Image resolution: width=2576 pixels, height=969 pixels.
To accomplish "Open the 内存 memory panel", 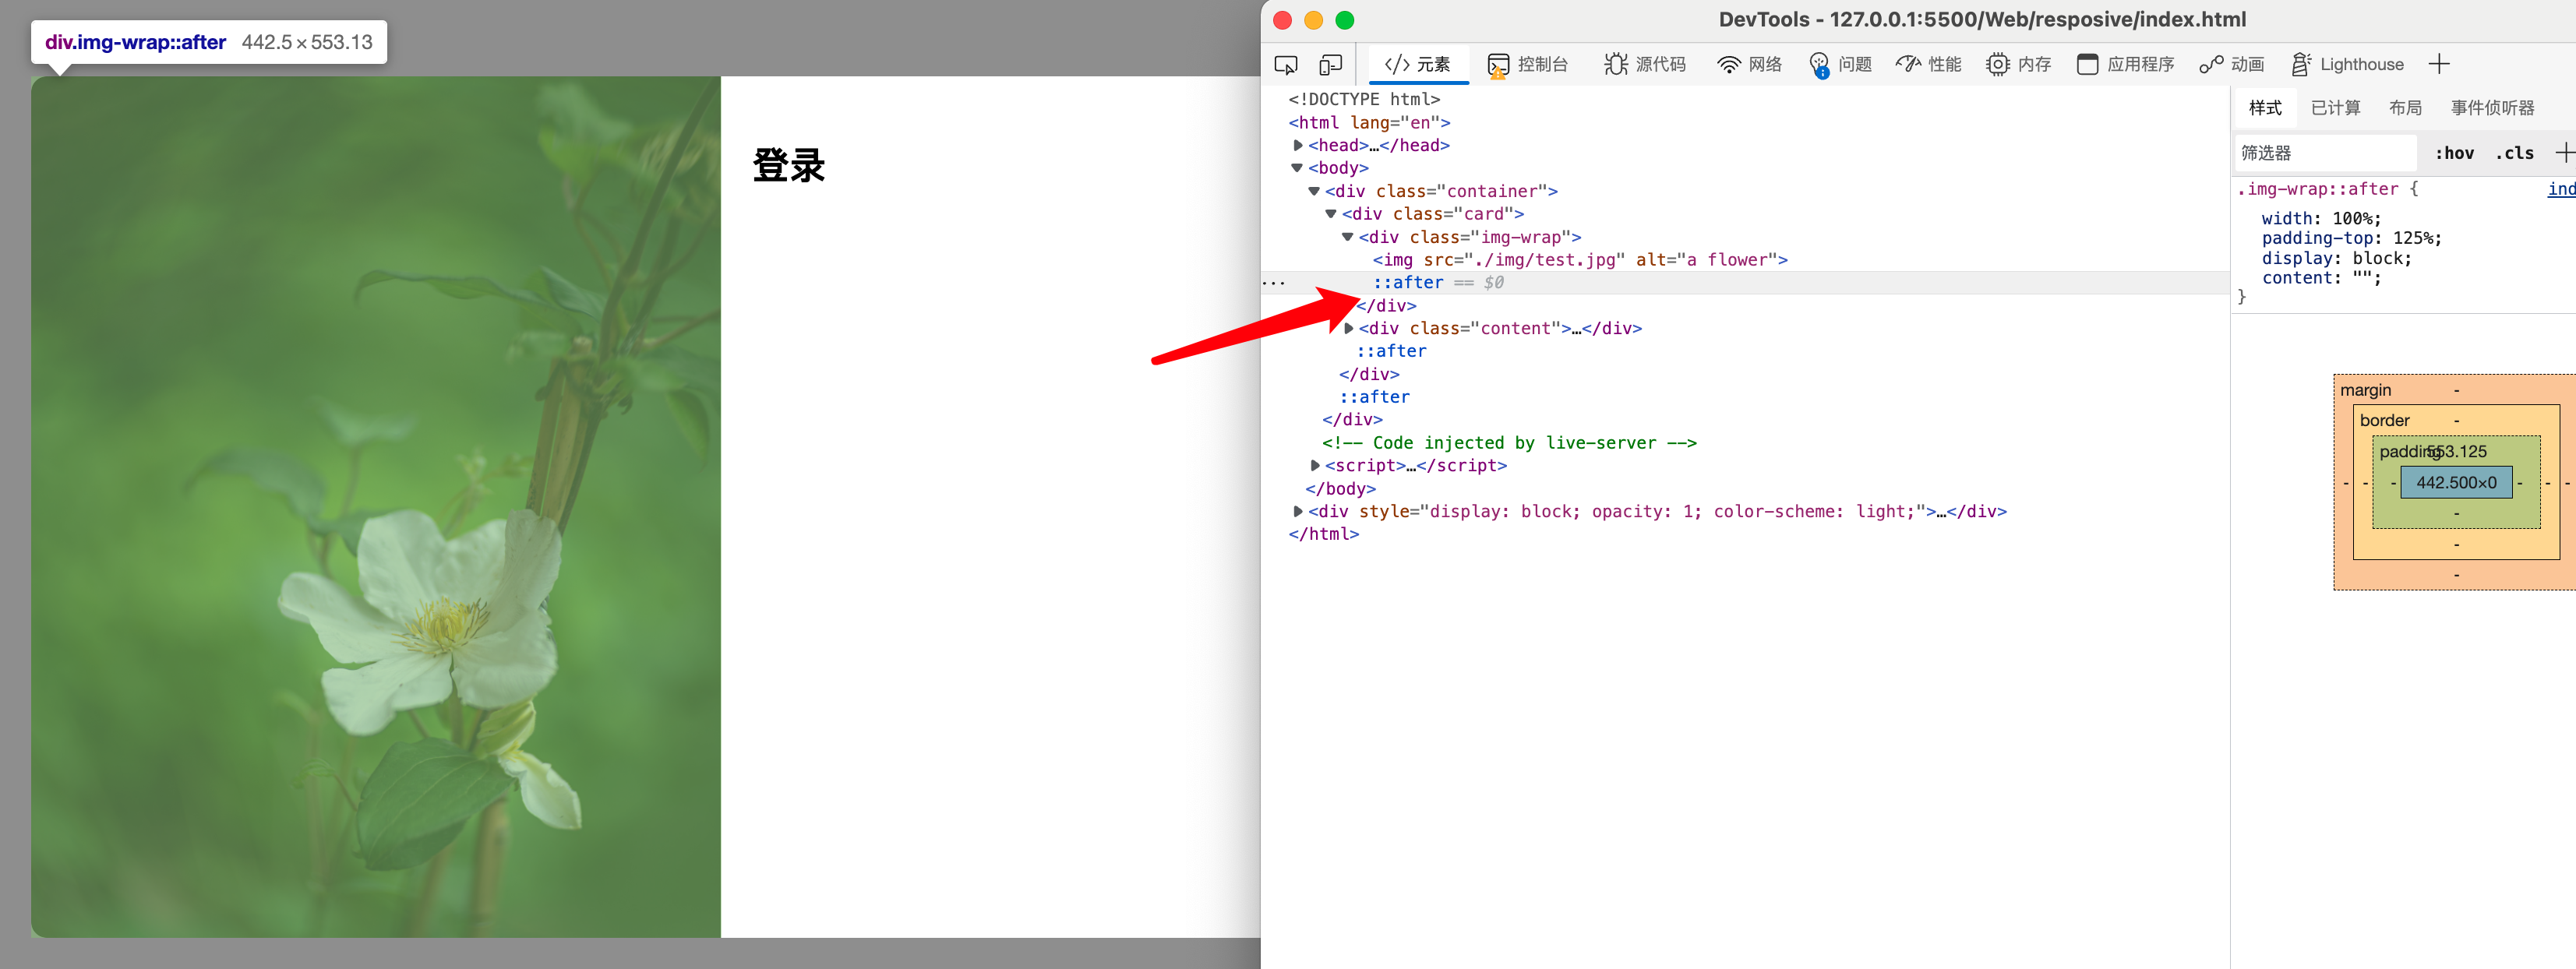I will [x=2018, y=65].
